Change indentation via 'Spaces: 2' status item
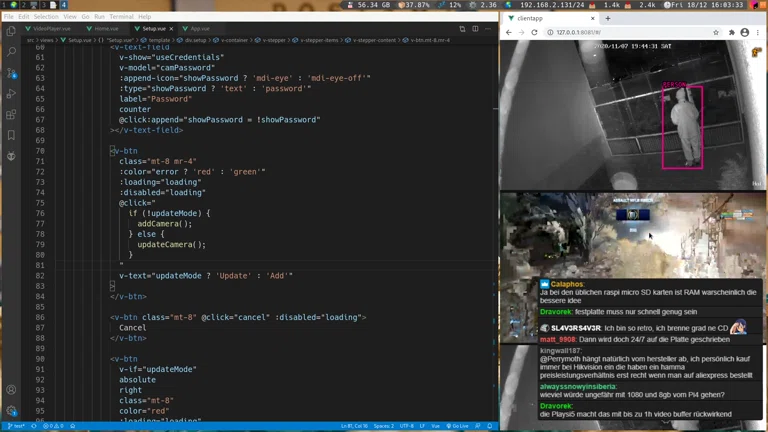This screenshot has width=768, height=432. pos(384,426)
